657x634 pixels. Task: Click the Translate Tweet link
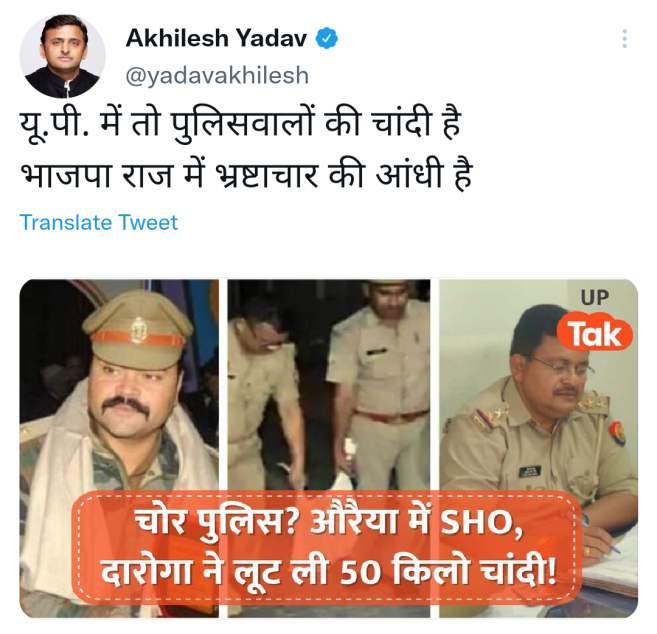[x=99, y=222]
